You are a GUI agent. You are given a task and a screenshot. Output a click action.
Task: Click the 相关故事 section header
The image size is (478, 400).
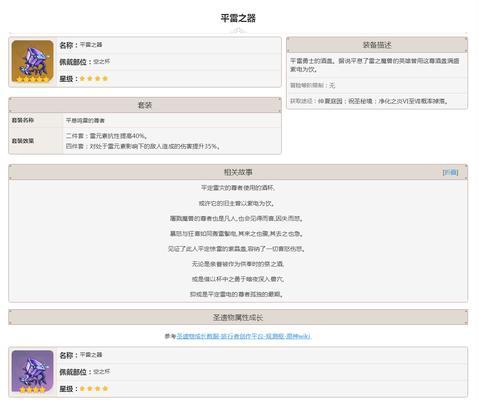(238, 172)
